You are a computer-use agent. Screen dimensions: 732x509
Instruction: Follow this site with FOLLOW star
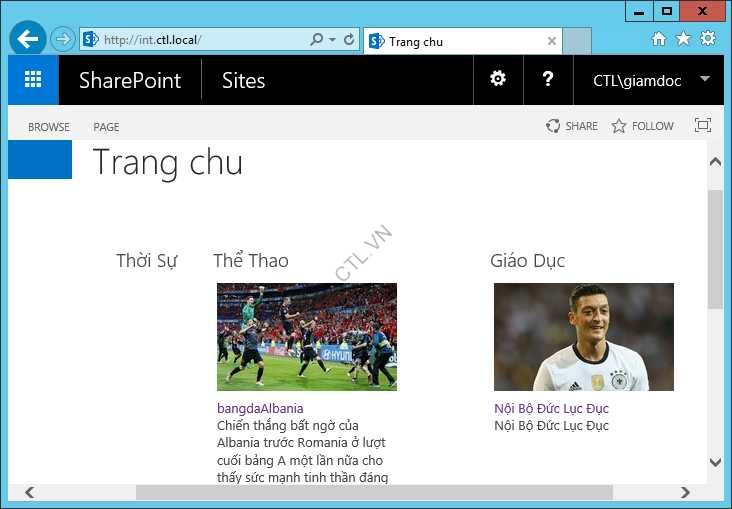[x=643, y=126]
